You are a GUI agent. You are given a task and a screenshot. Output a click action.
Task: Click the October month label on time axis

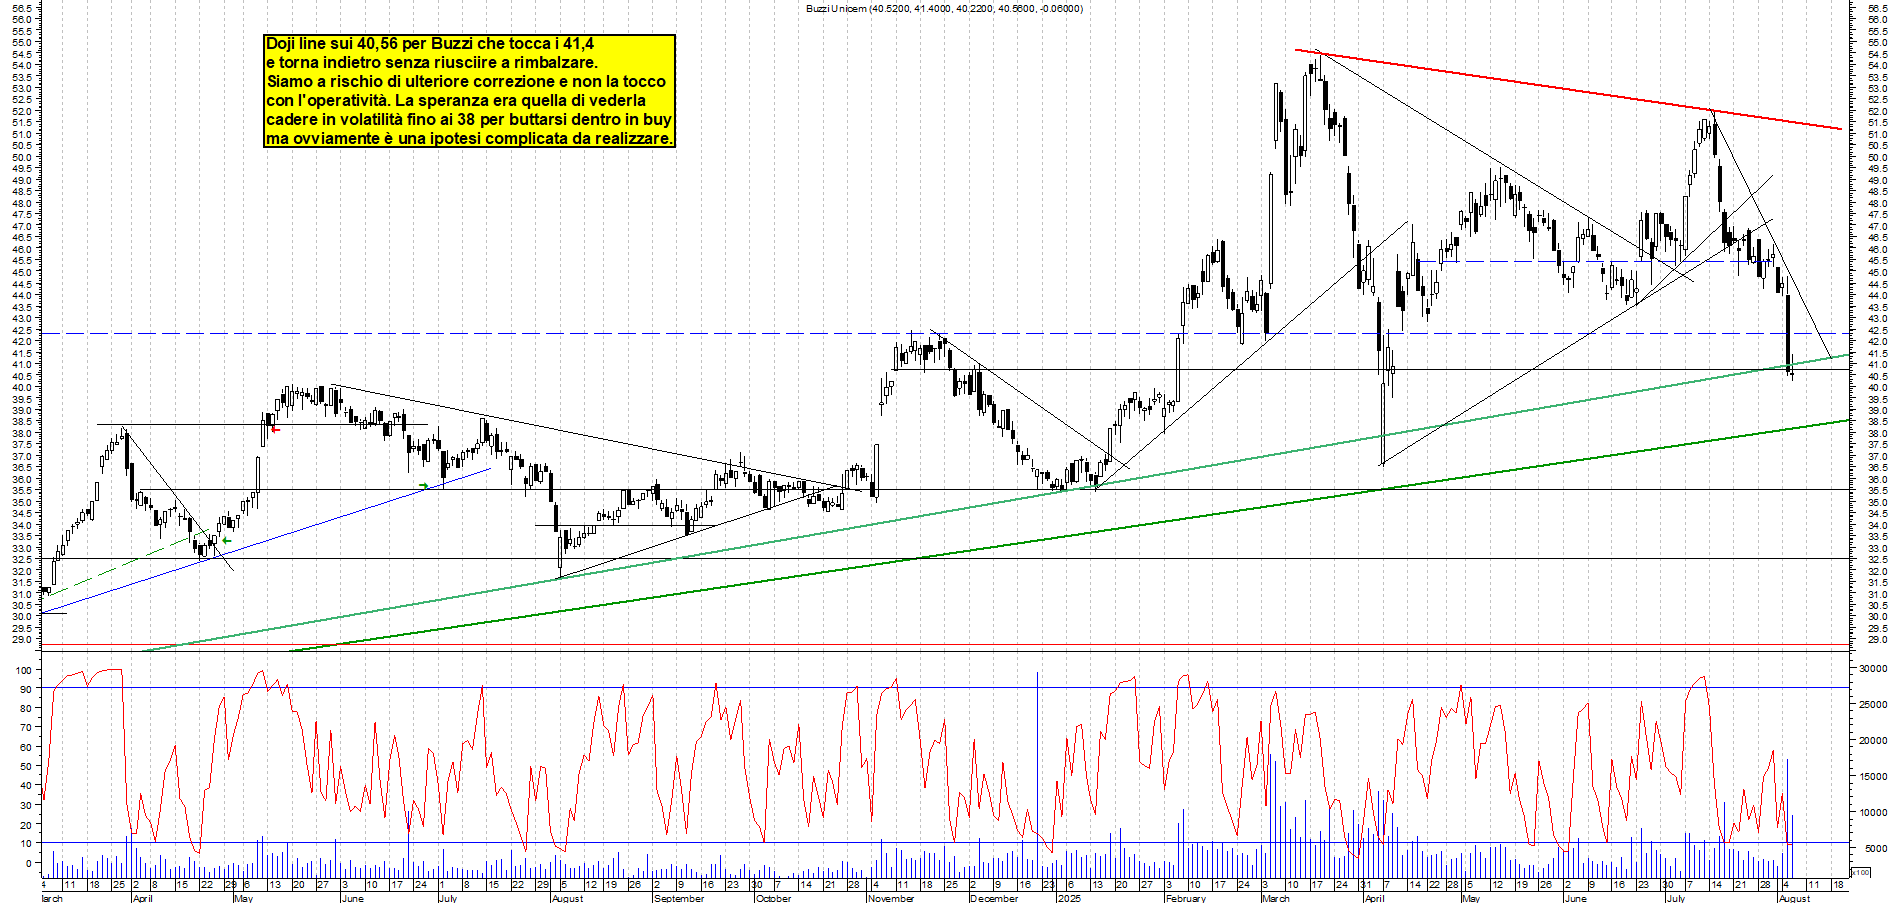point(773,898)
